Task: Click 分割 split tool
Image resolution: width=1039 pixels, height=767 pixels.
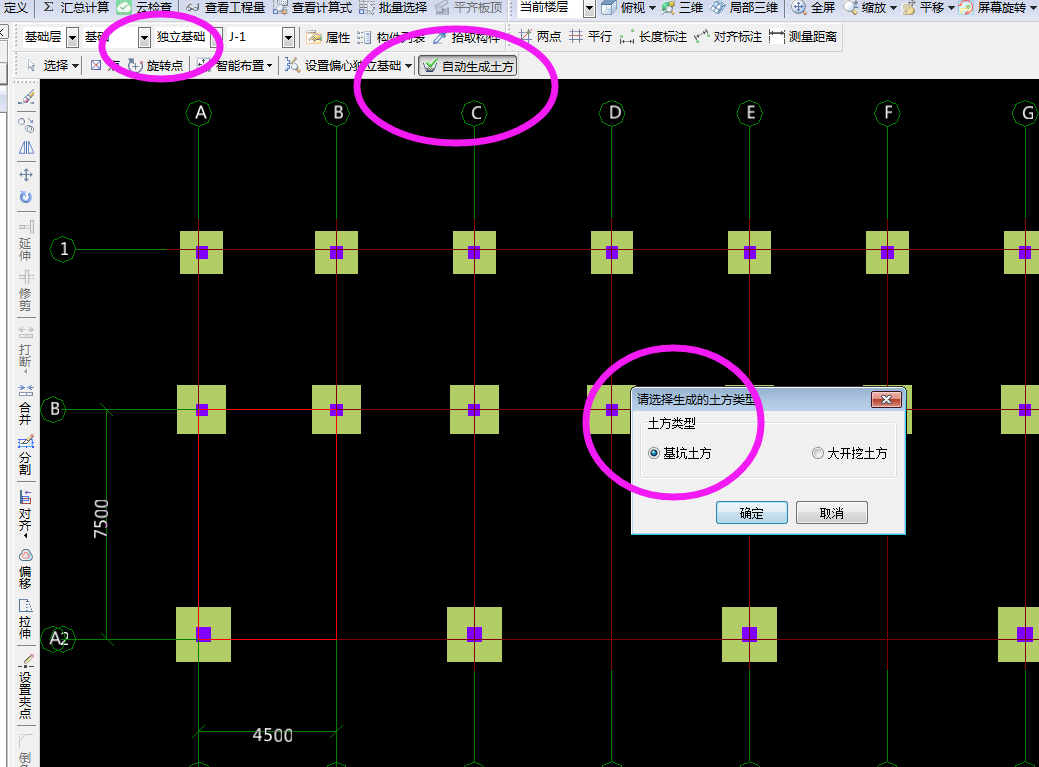Action: click(x=25, y=456)
